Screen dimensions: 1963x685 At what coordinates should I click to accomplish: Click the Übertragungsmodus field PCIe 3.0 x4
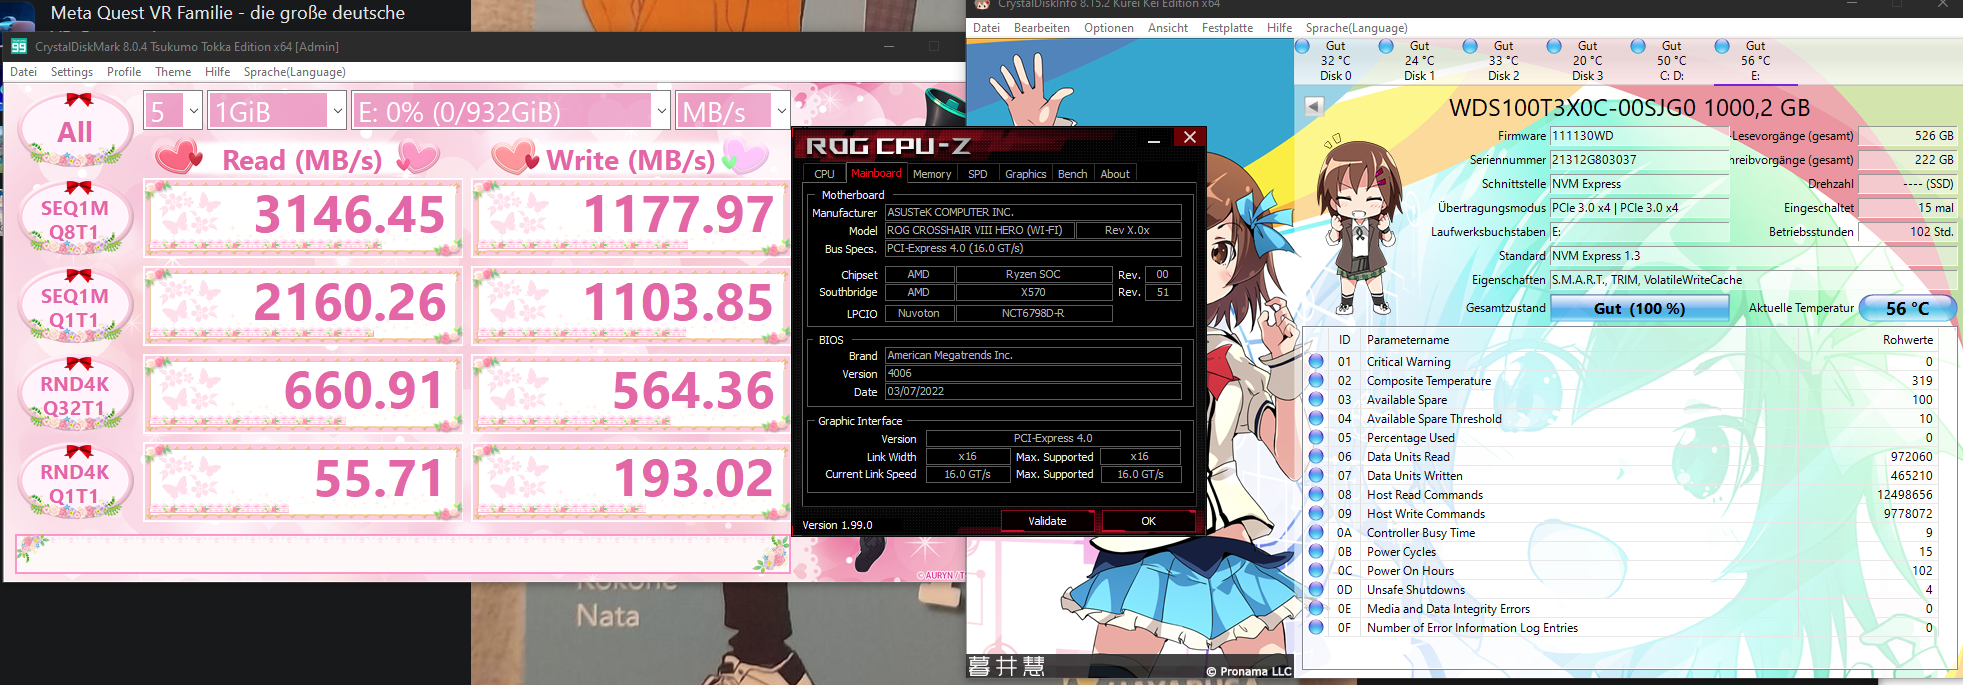[1639, 208]
